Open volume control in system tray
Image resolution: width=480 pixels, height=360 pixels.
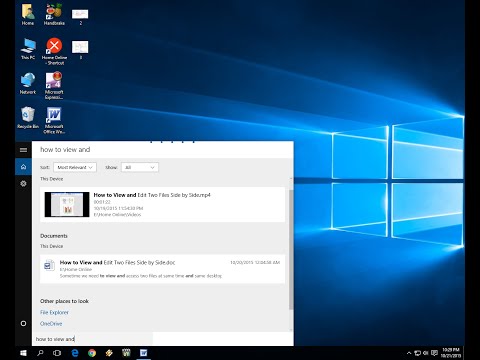pyautogui.click(x=426, y=353)
